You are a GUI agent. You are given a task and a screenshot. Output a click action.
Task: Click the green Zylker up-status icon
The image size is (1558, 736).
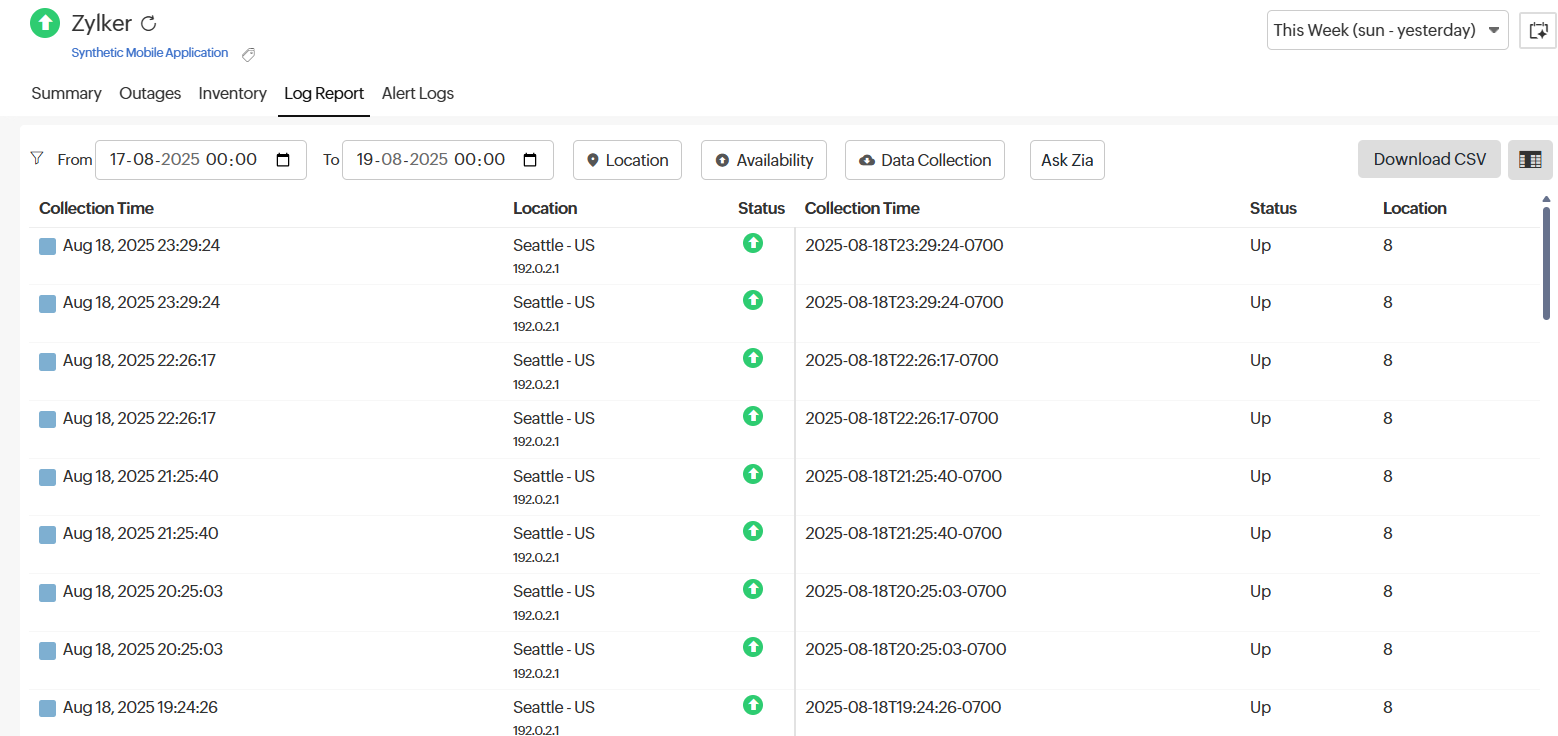coord(45,23)
